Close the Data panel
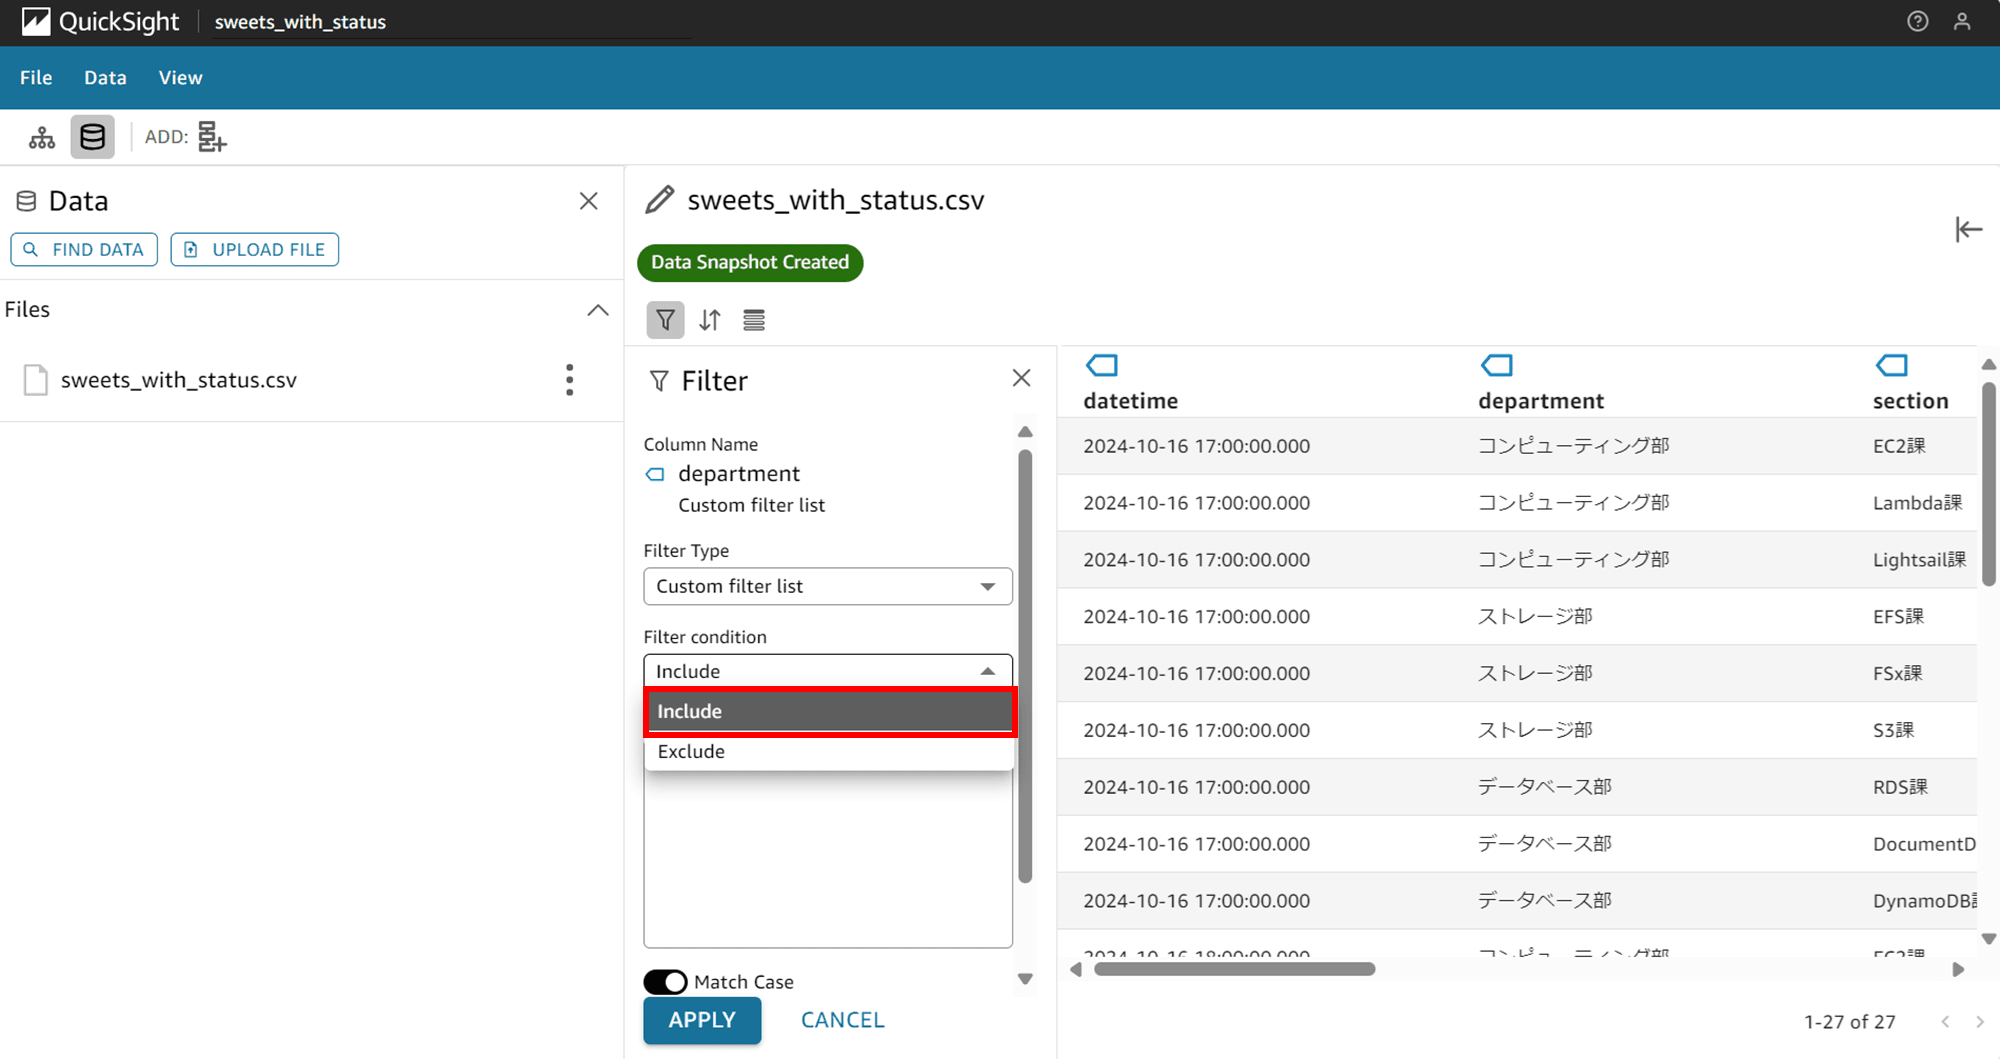This screenshot has height=1059, width=2000. tap(589, 201)
